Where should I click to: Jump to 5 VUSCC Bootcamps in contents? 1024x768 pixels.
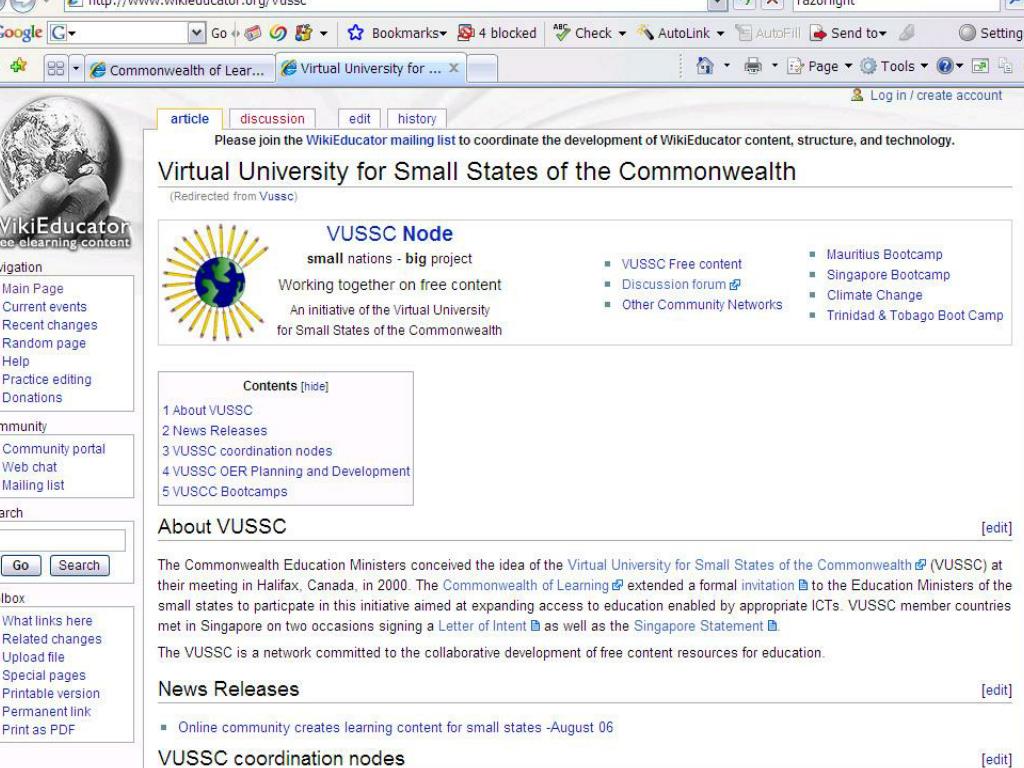coord(225,492)
